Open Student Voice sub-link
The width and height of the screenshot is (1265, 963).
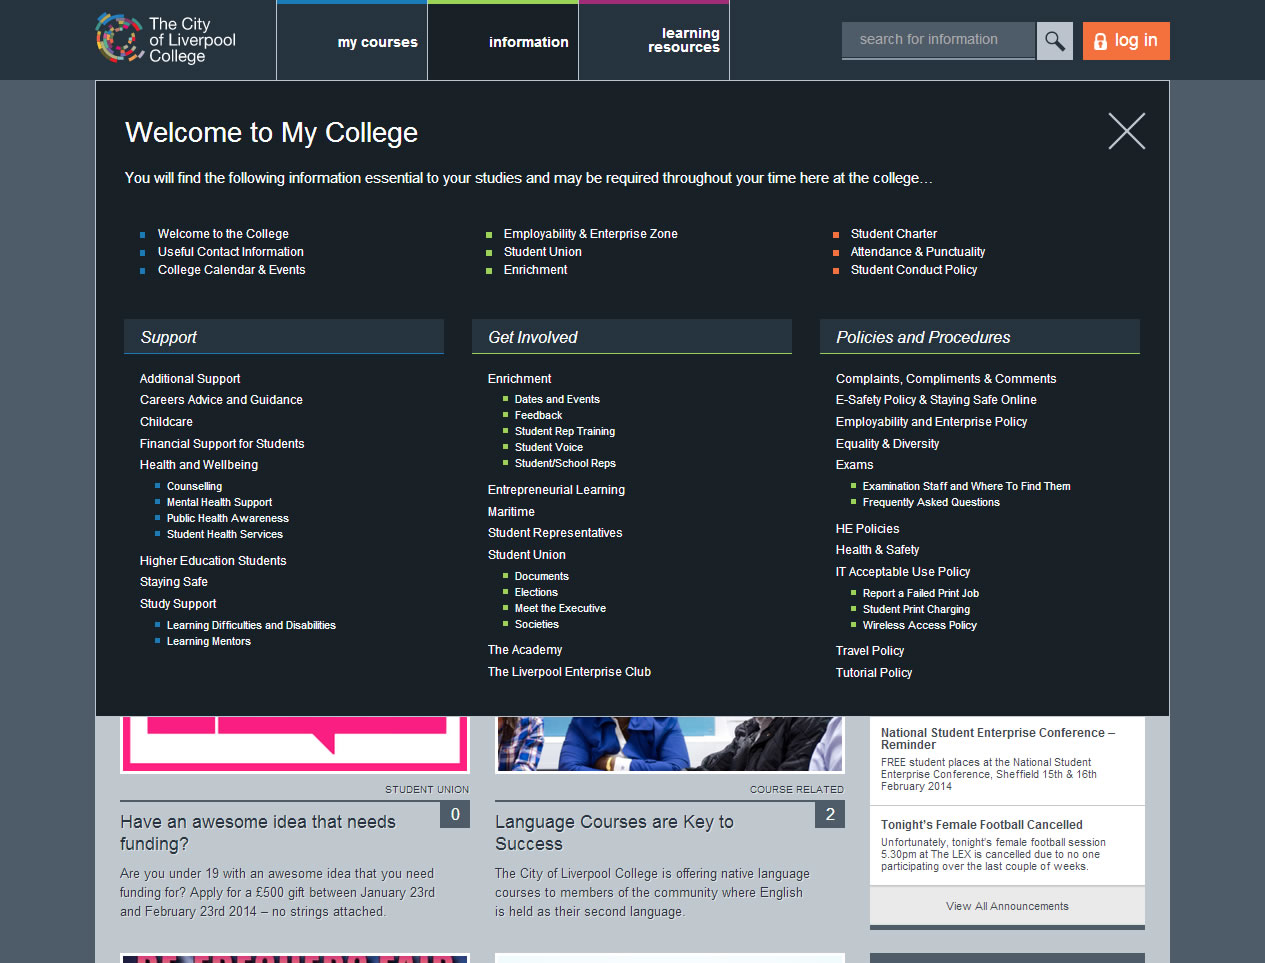[x=549, y=448]
